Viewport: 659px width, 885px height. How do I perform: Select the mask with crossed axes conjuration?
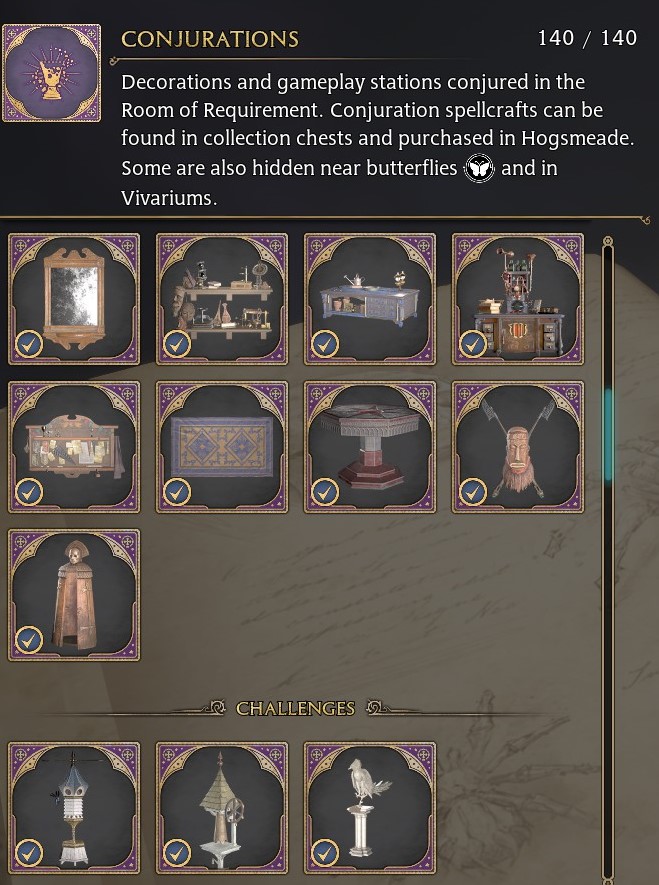pos(517,447)
